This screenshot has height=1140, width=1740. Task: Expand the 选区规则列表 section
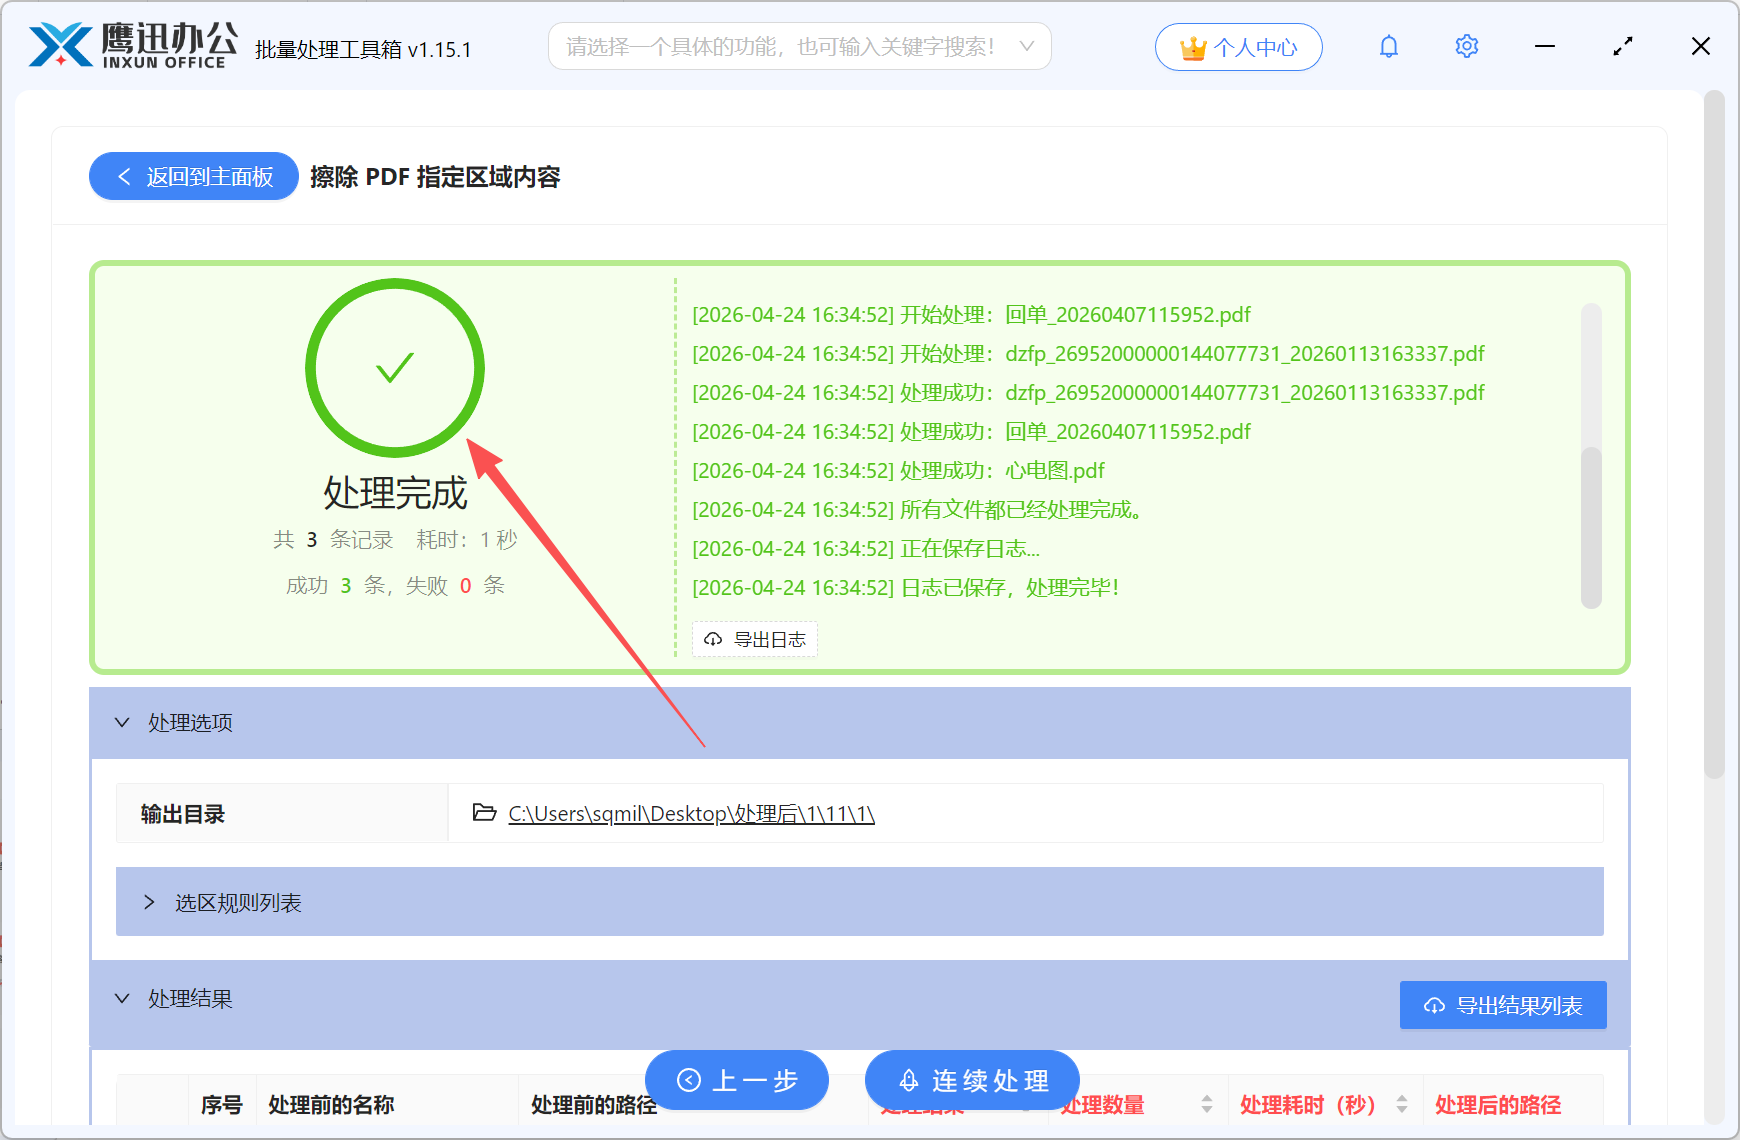[x=148, y=902]
